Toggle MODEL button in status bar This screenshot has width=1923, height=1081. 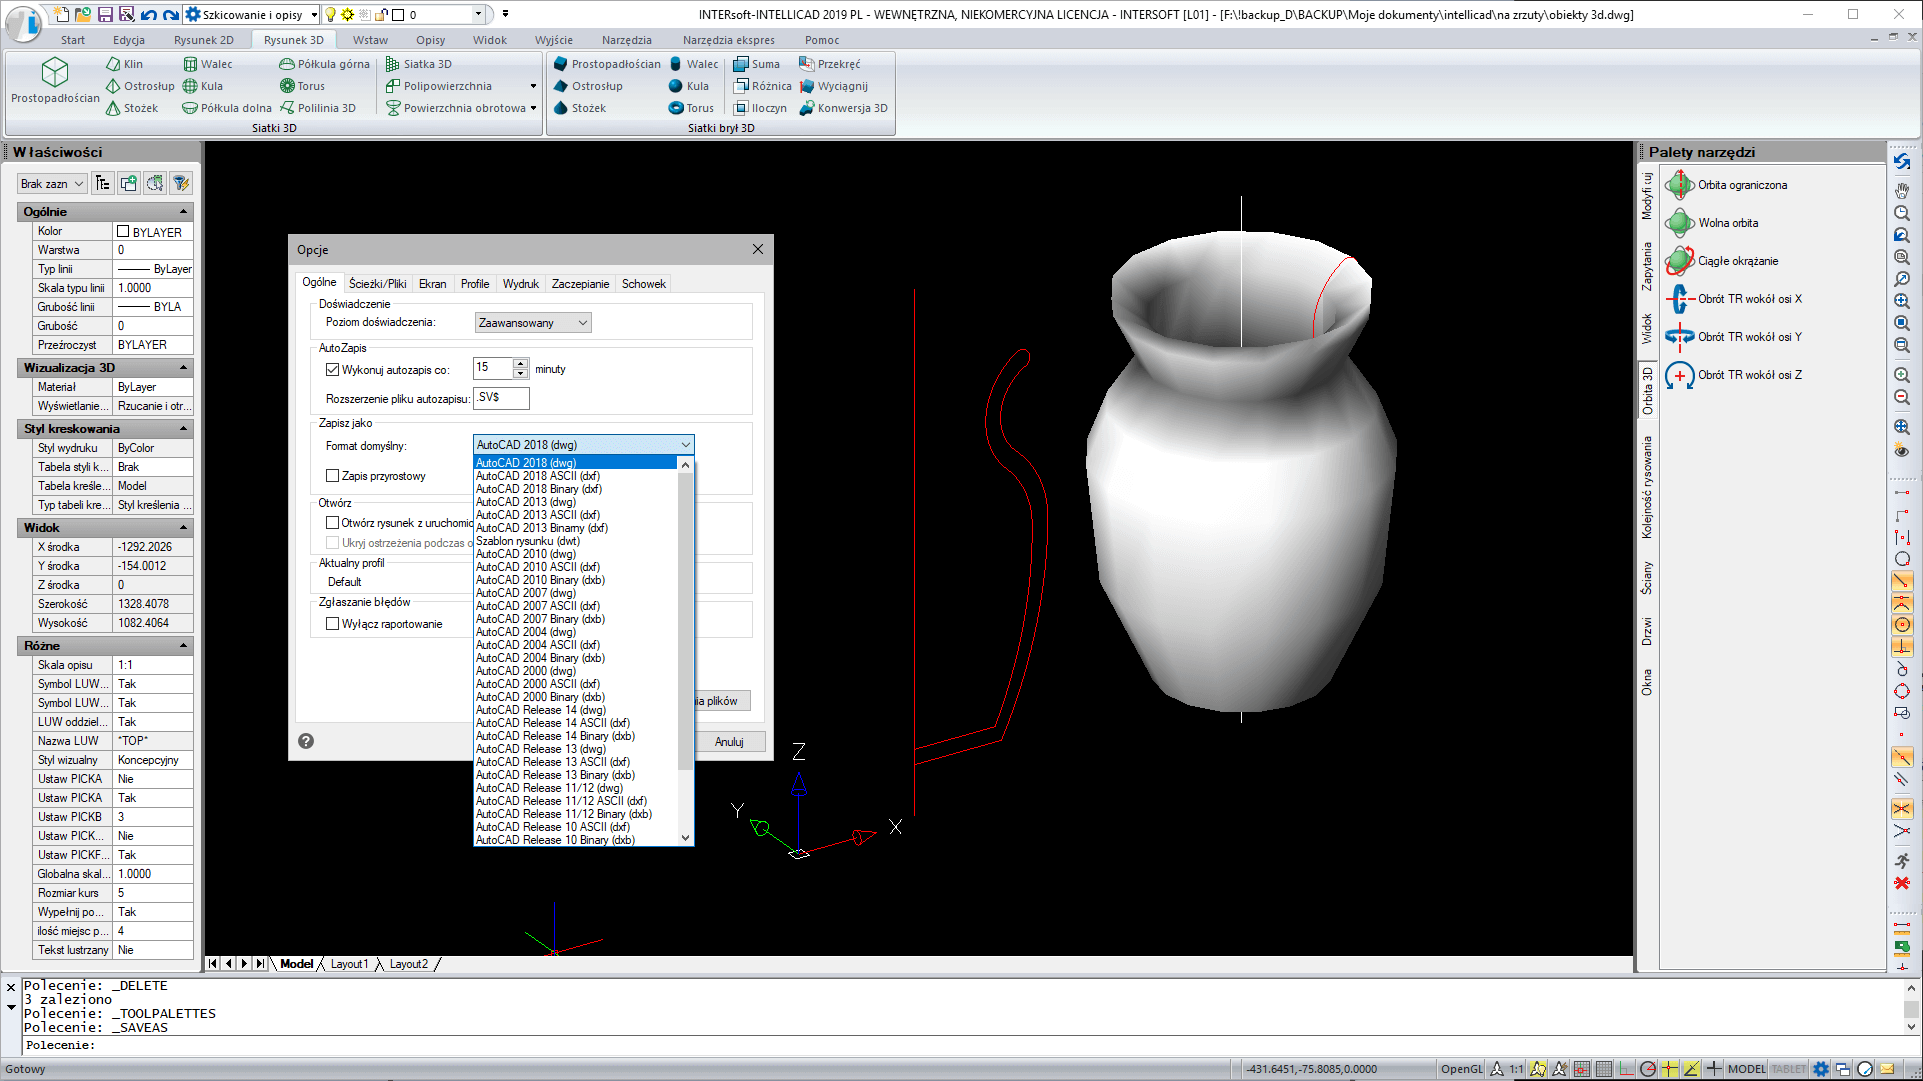click(1747, 1069)
